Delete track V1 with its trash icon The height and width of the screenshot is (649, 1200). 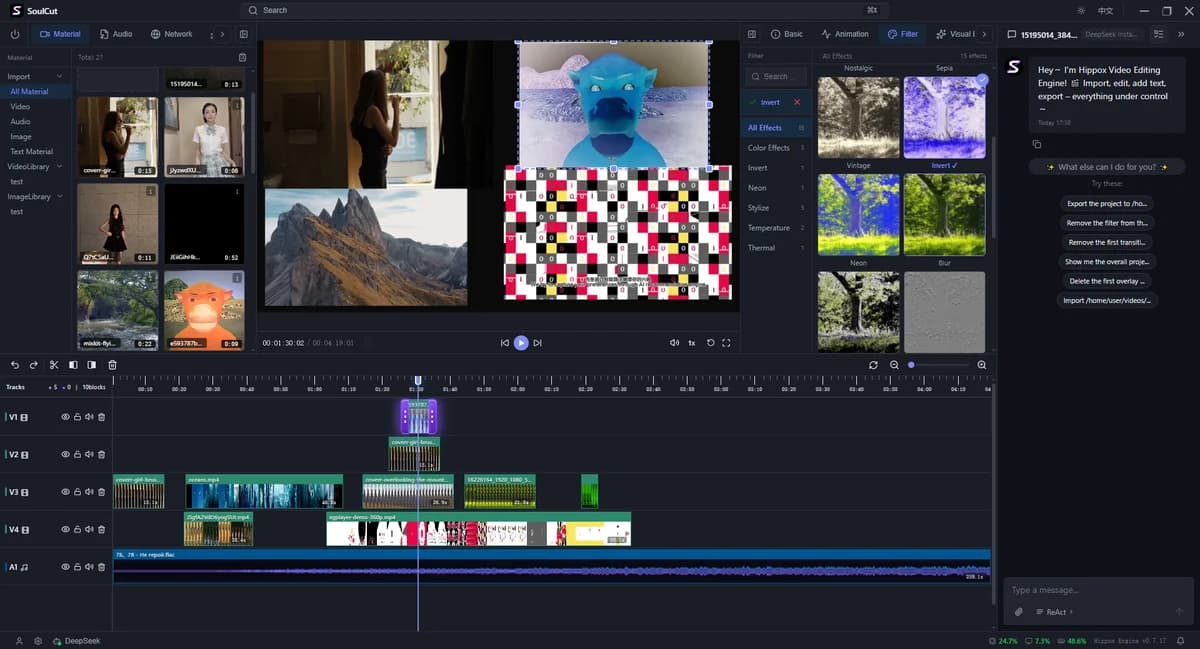click(x=101, y=417)
